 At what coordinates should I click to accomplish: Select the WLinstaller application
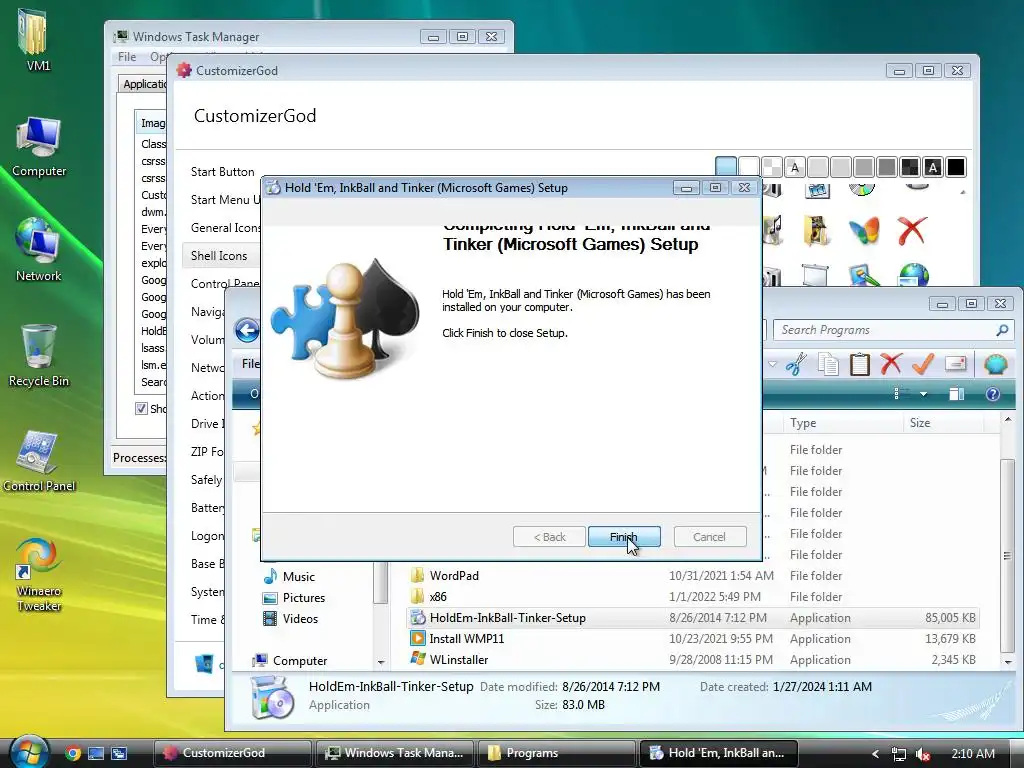point(692,660)
